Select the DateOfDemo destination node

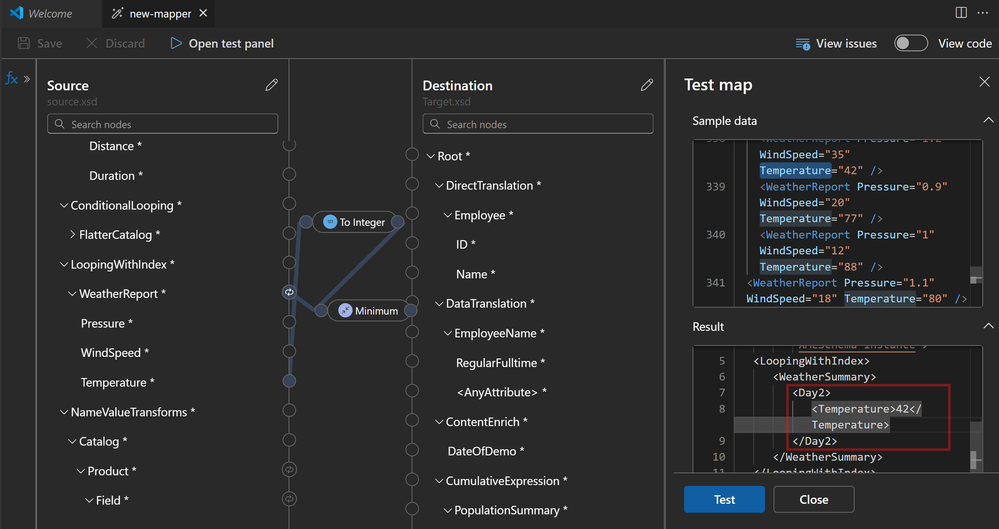tap(486, 451)
